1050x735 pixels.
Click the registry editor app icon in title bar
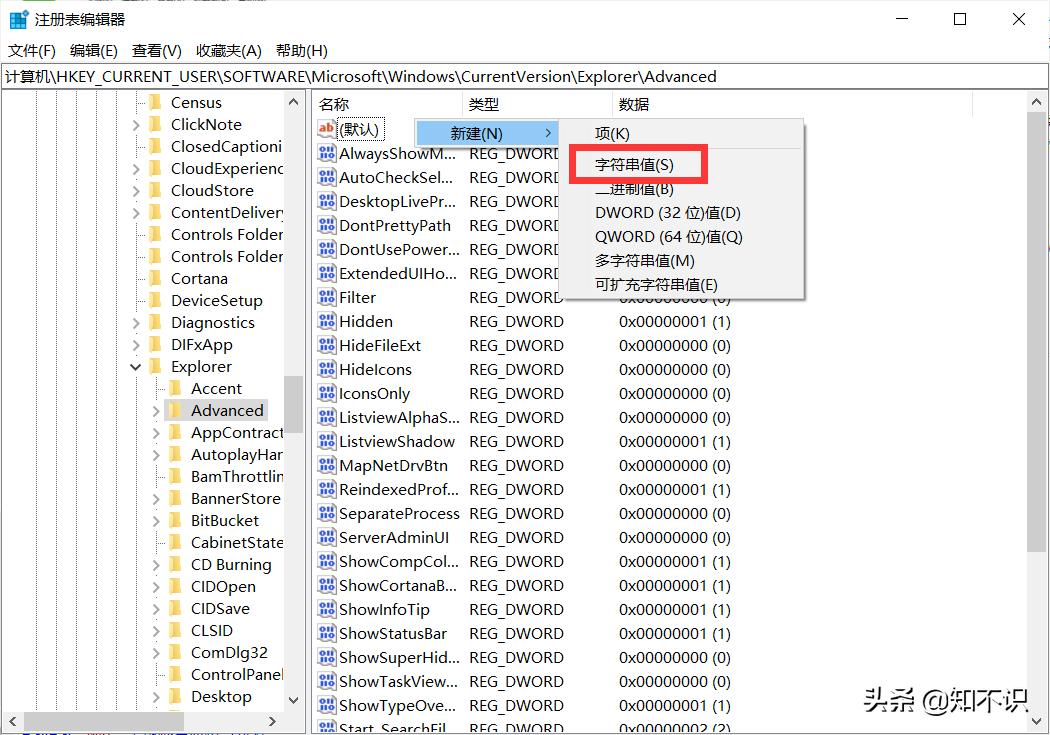[18, 19]
